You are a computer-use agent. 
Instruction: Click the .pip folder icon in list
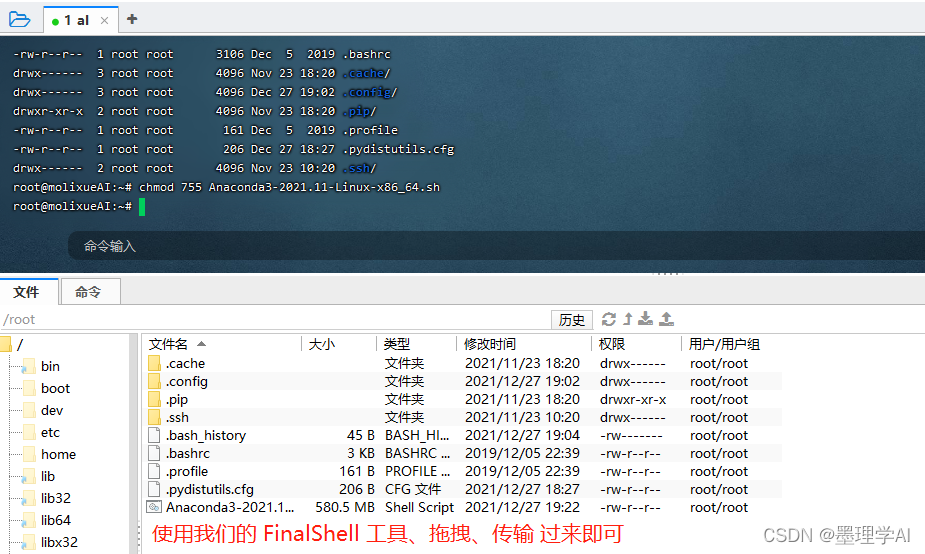click(x=154, y=399)
